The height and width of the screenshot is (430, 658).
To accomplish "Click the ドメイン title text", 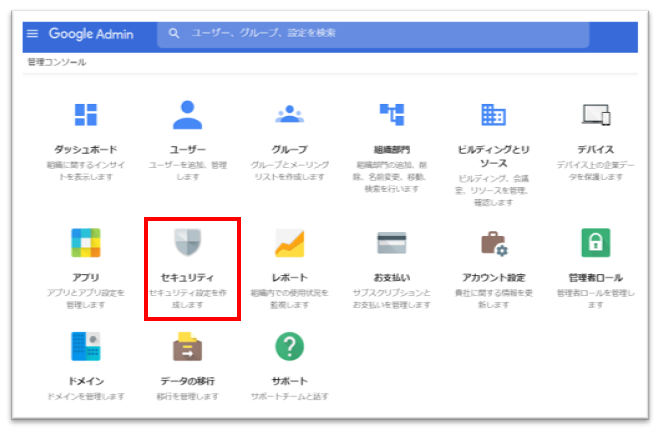I will coord(86,381).
